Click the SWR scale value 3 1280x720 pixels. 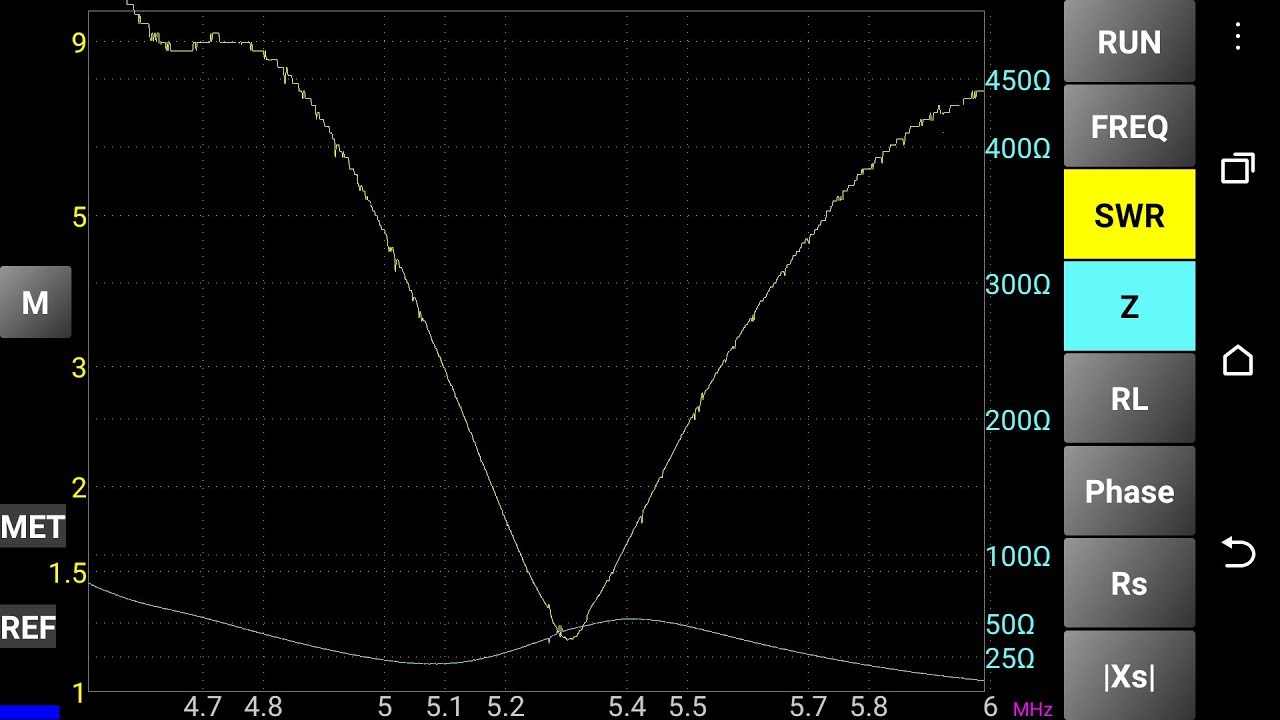79,368
